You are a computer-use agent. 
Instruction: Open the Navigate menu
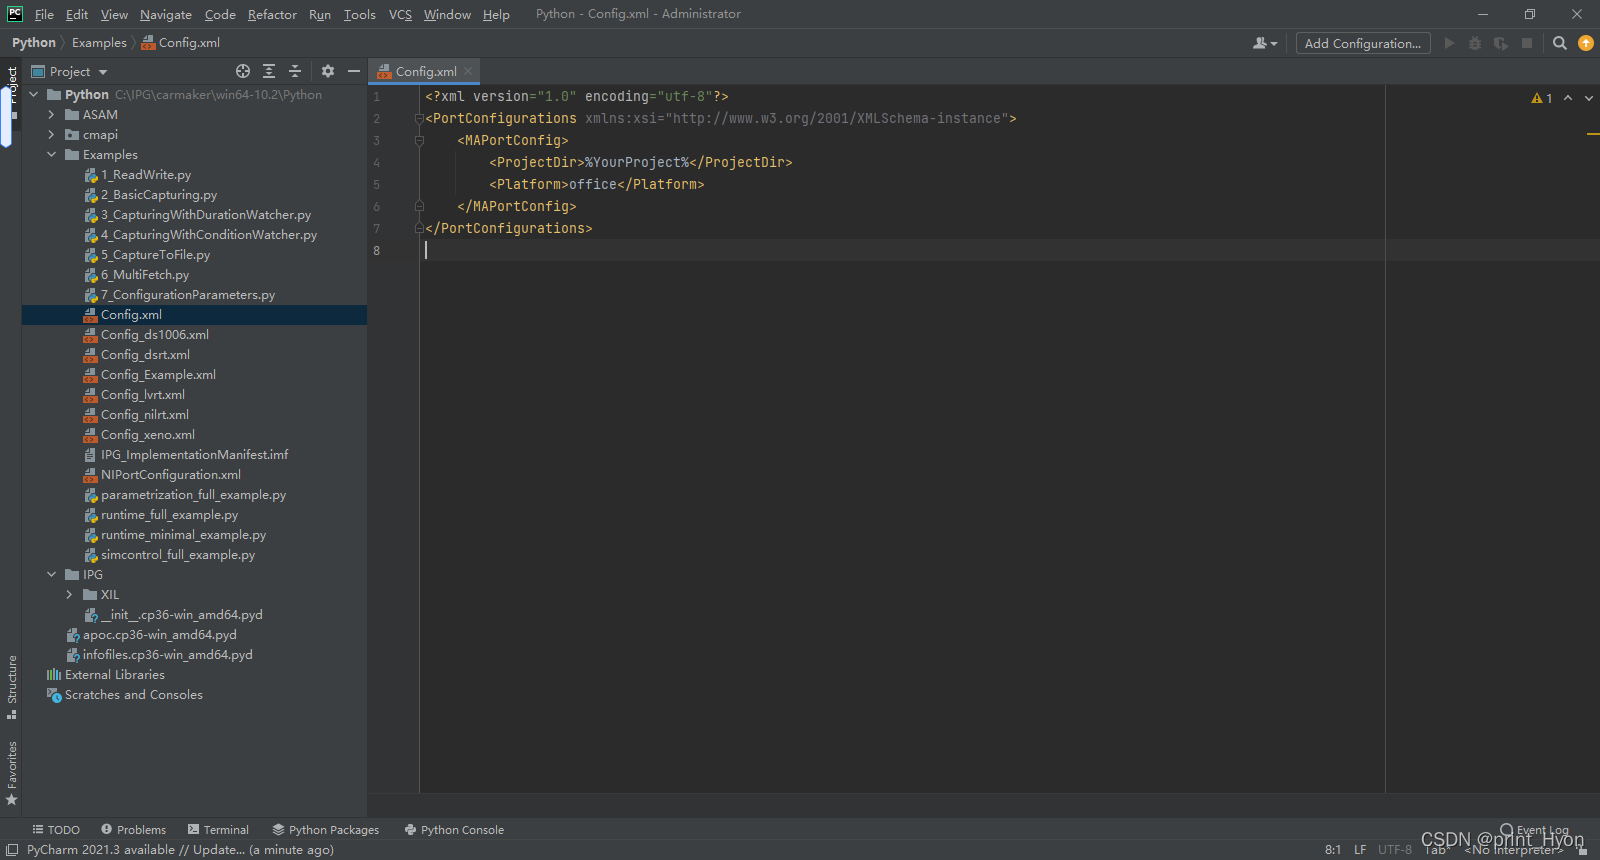click(166, 14)
